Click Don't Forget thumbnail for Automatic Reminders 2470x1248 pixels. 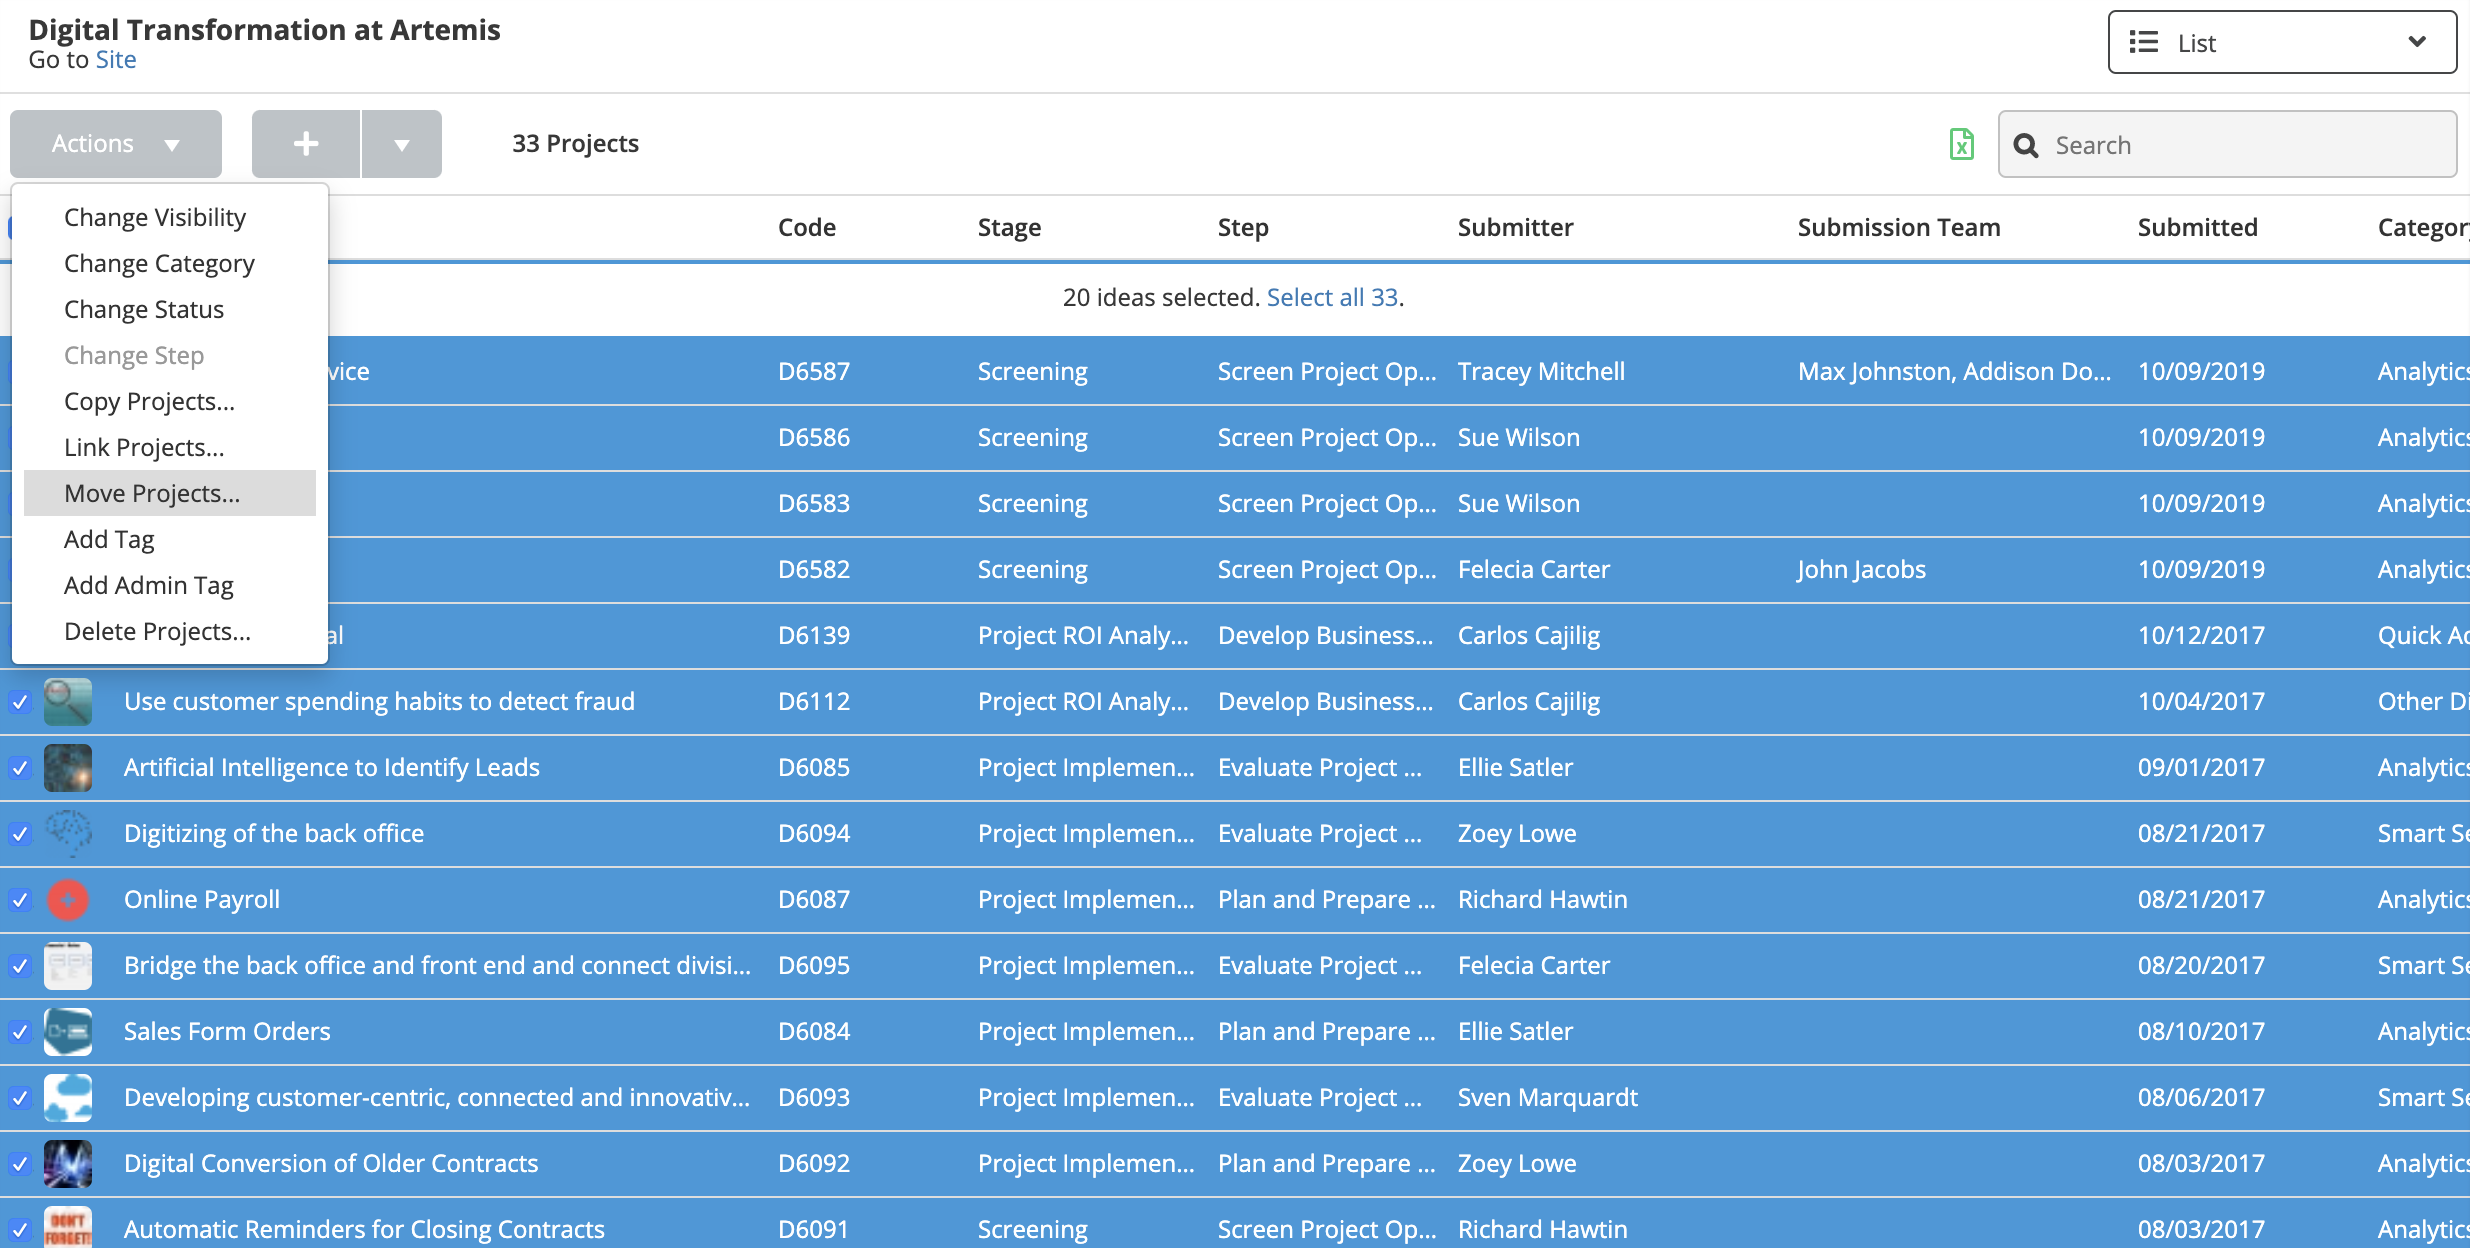click(68, 1227)
